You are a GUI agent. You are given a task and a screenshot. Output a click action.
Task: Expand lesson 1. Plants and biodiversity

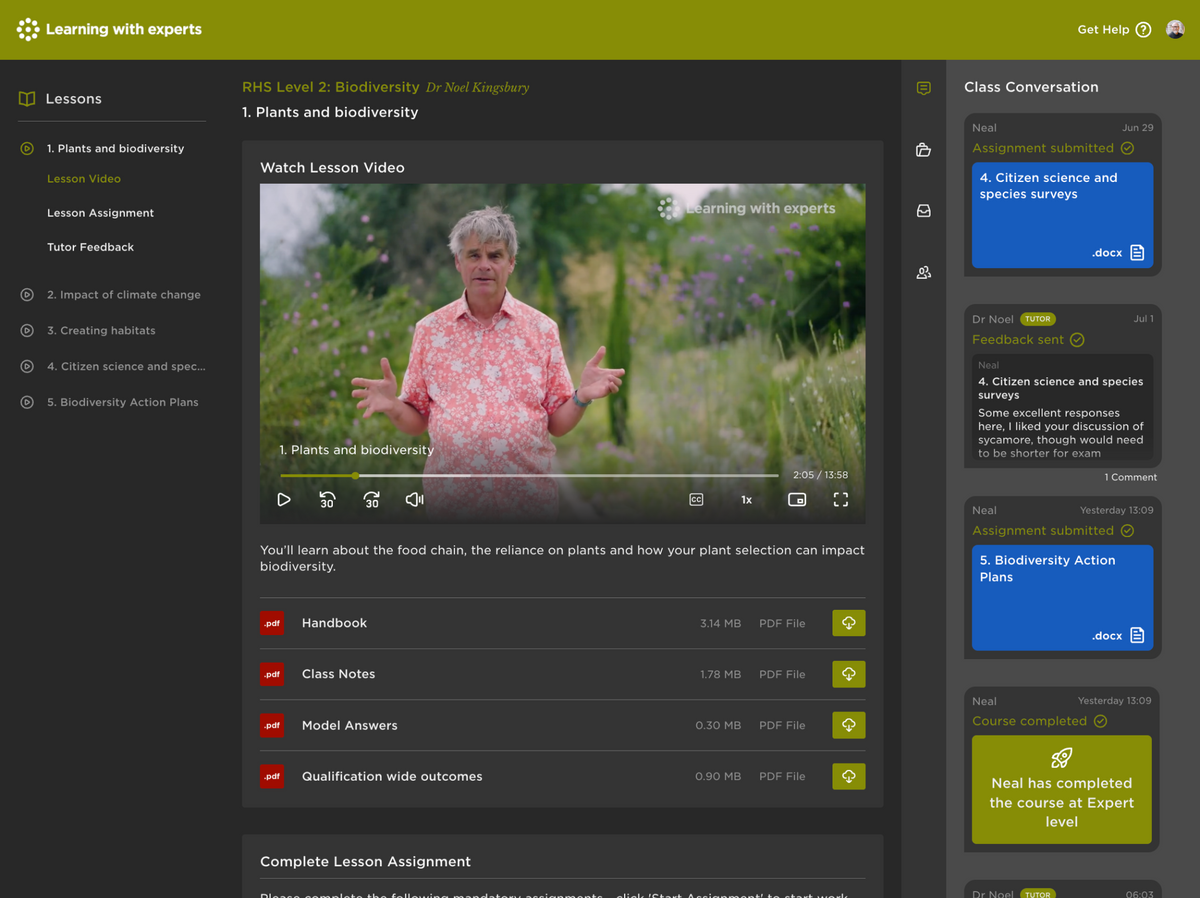(x=115, y=148)
